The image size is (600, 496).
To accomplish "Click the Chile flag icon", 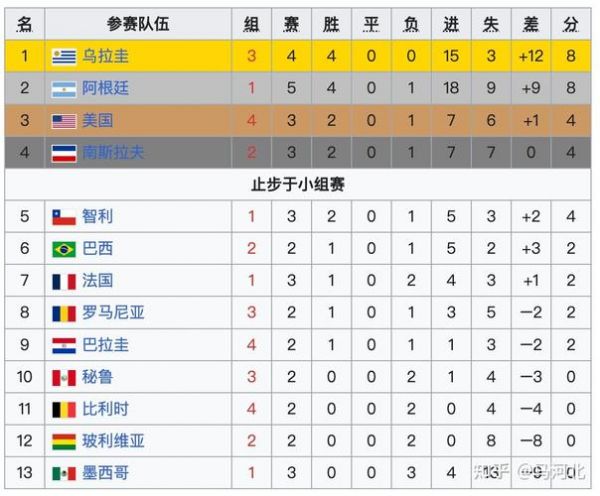I will [64, 217].
